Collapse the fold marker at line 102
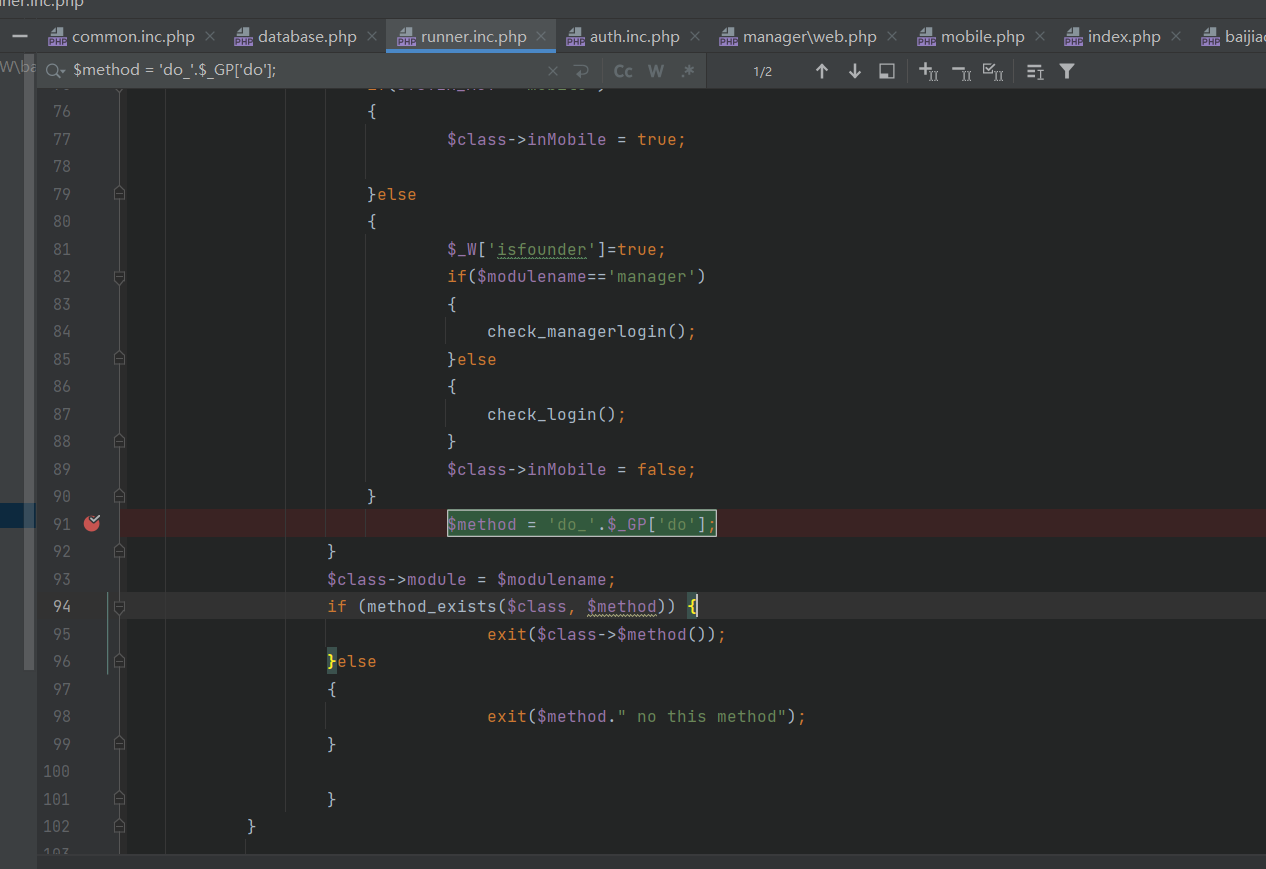Screen dimensions: 1266x869 click(x=119, y=826)
